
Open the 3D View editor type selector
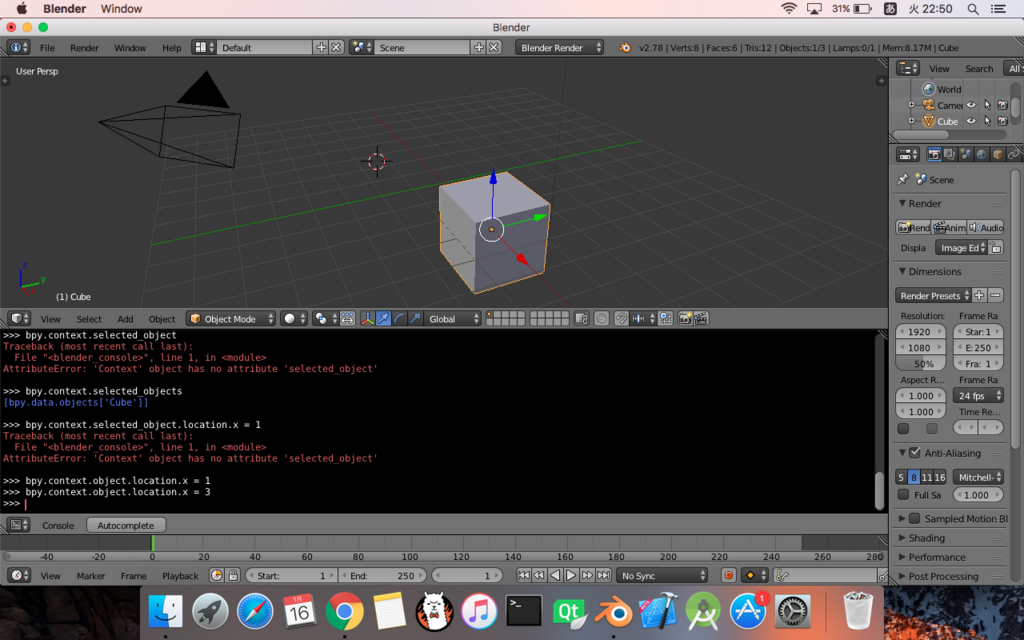(20, 318)
